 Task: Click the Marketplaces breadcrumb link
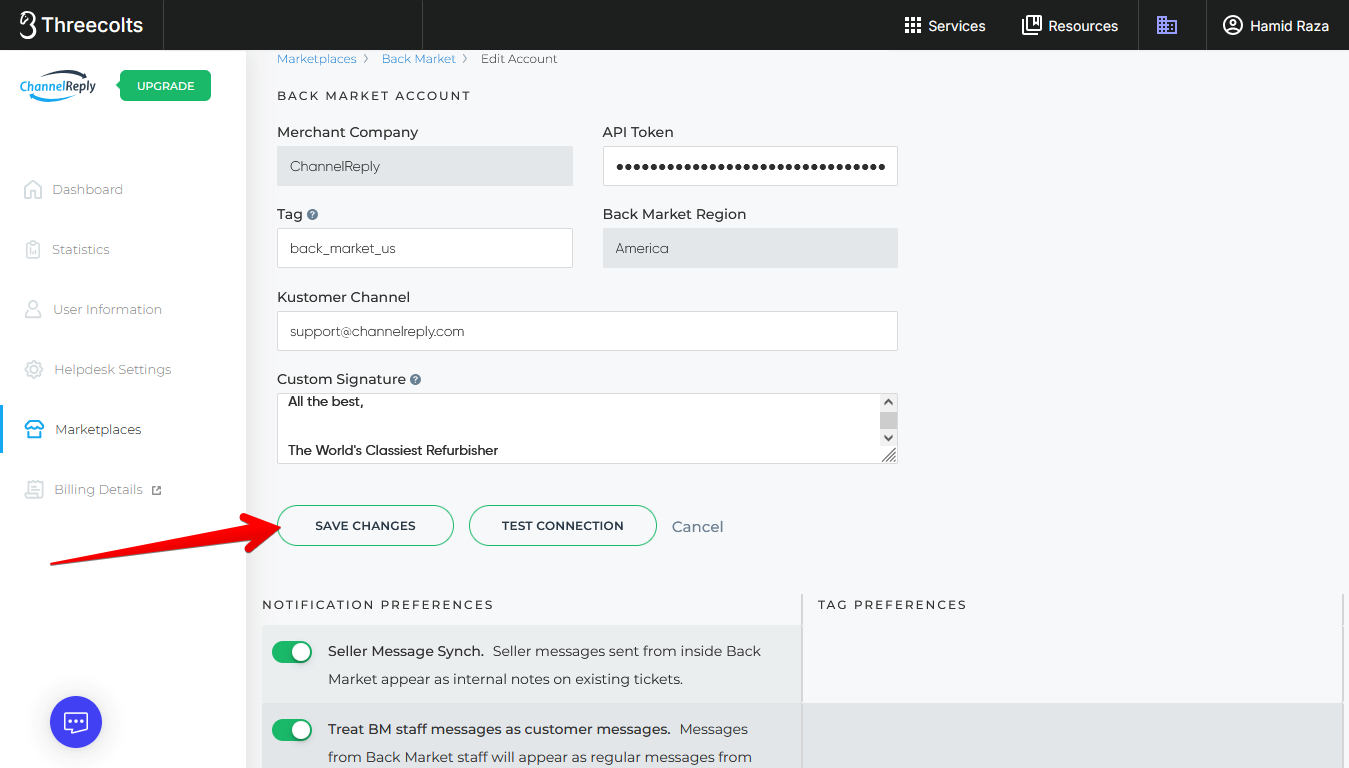pyautogui.click(x=317, y=59)
